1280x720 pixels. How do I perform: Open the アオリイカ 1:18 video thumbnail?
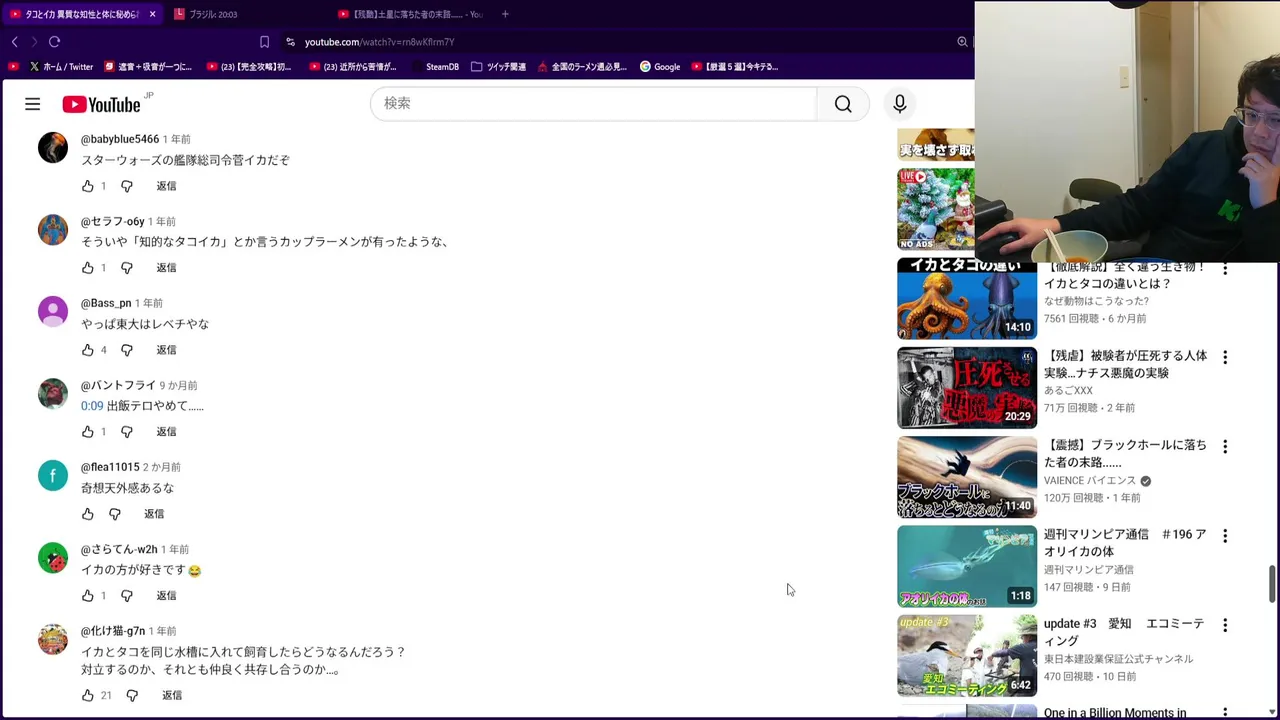pos(967,567)
